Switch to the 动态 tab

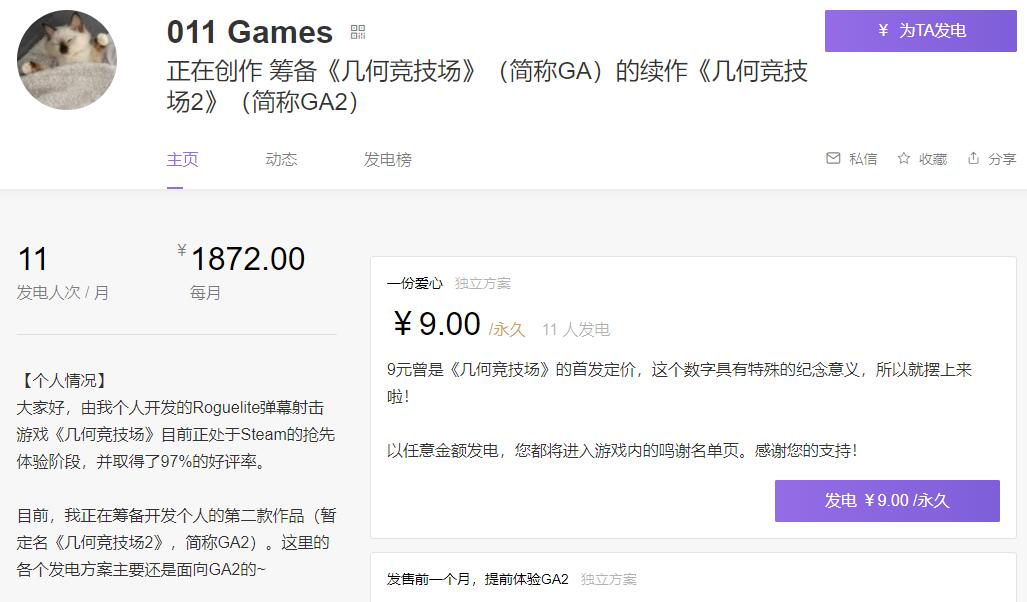point(281,159)
